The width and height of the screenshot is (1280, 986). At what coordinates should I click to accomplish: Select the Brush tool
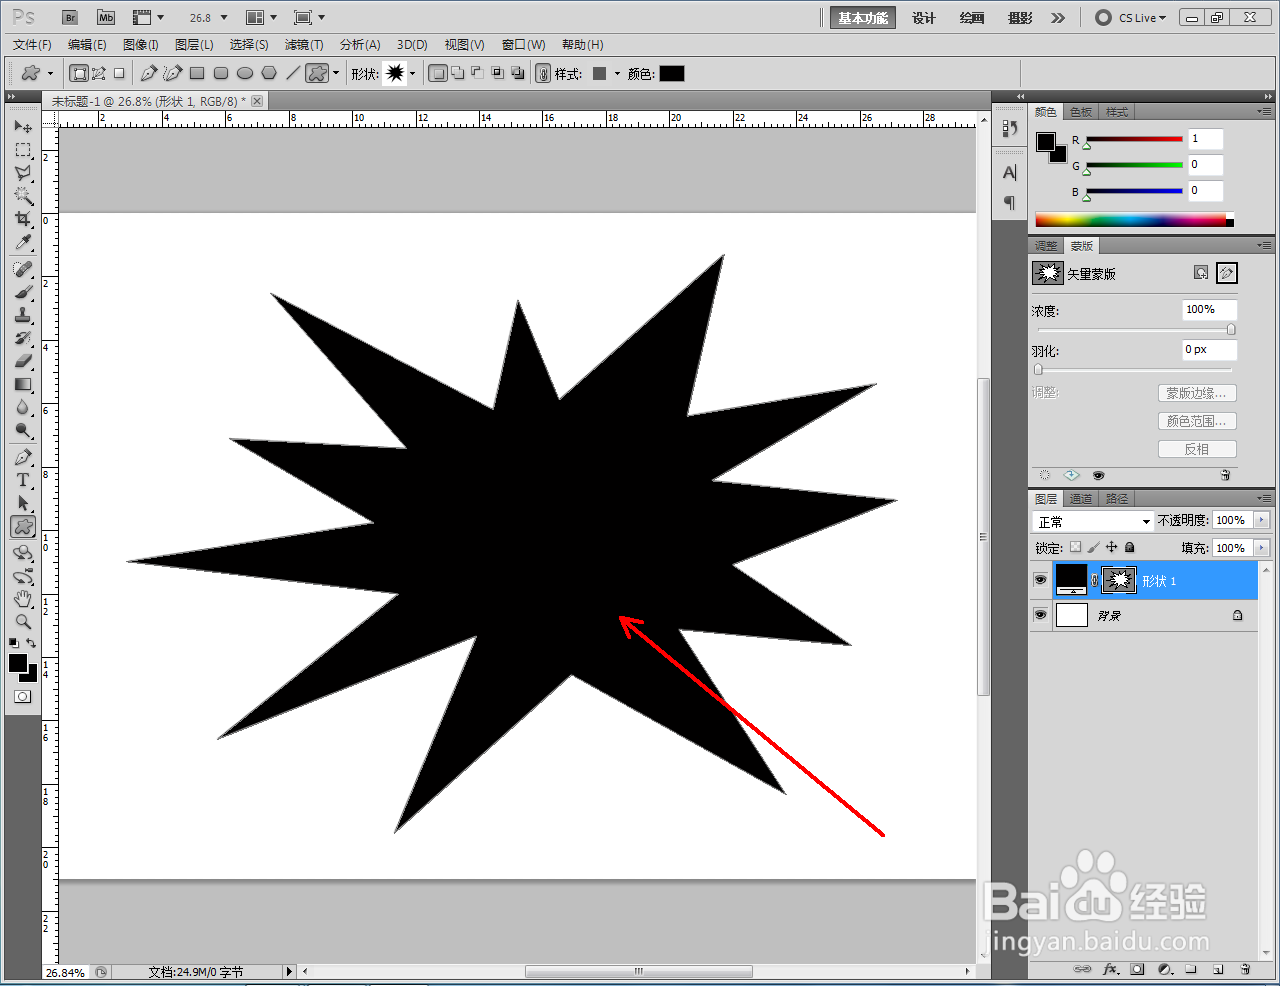click(x=23, y=292)
